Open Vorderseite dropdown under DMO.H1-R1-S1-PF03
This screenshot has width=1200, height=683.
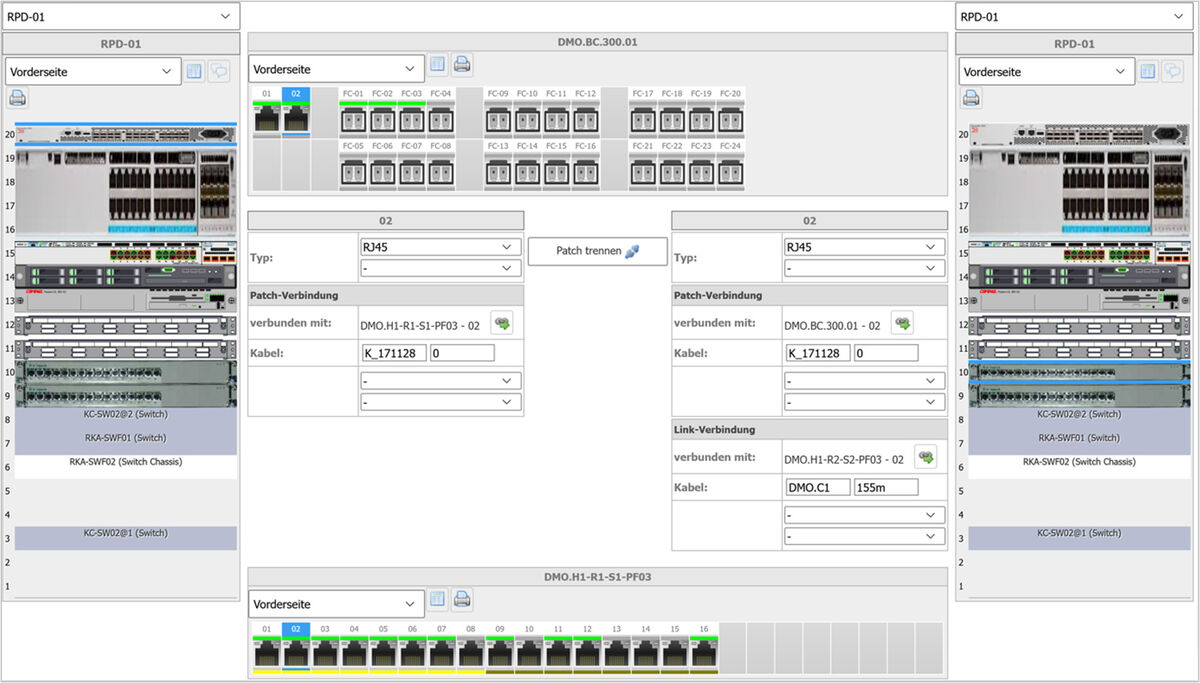[337, 604]
